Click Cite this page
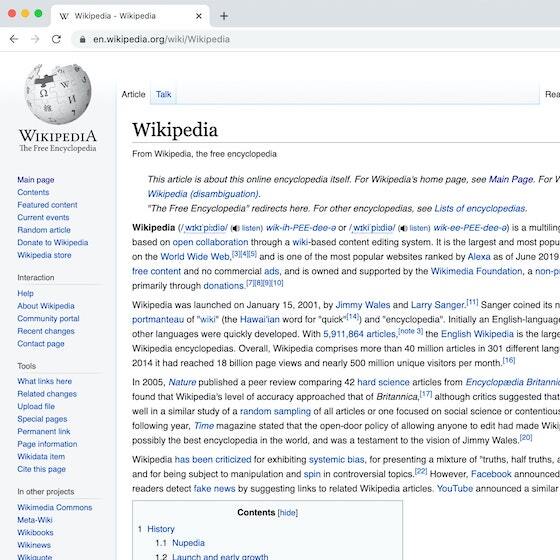560x560 pixels. click(41, 469)
